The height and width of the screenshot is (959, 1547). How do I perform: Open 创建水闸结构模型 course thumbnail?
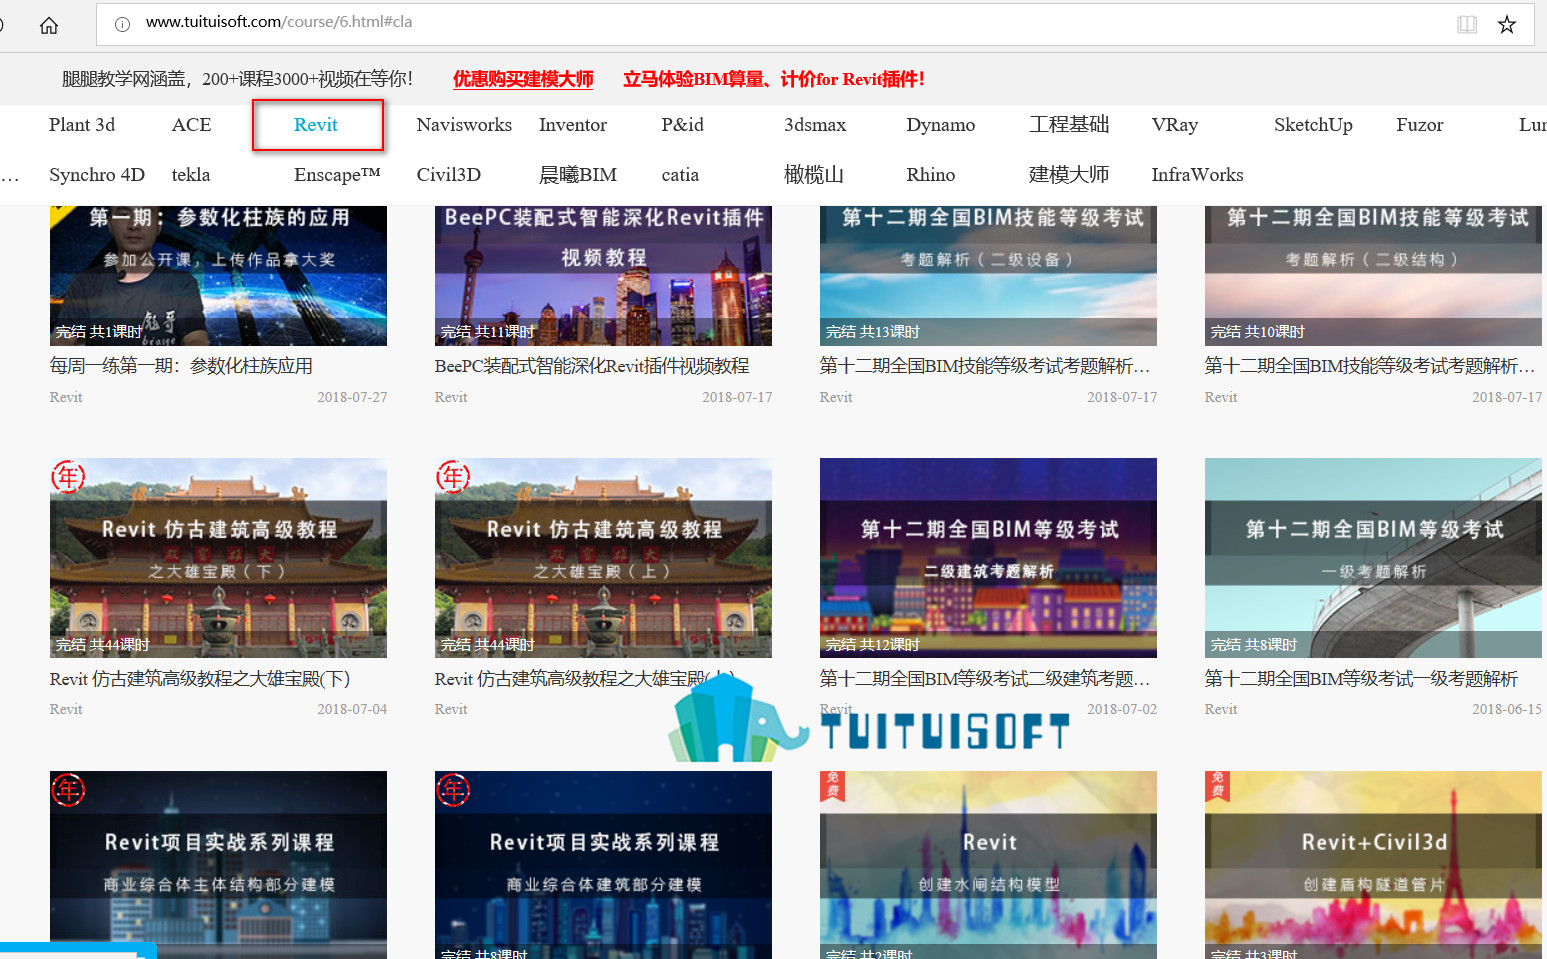[988, 865]
